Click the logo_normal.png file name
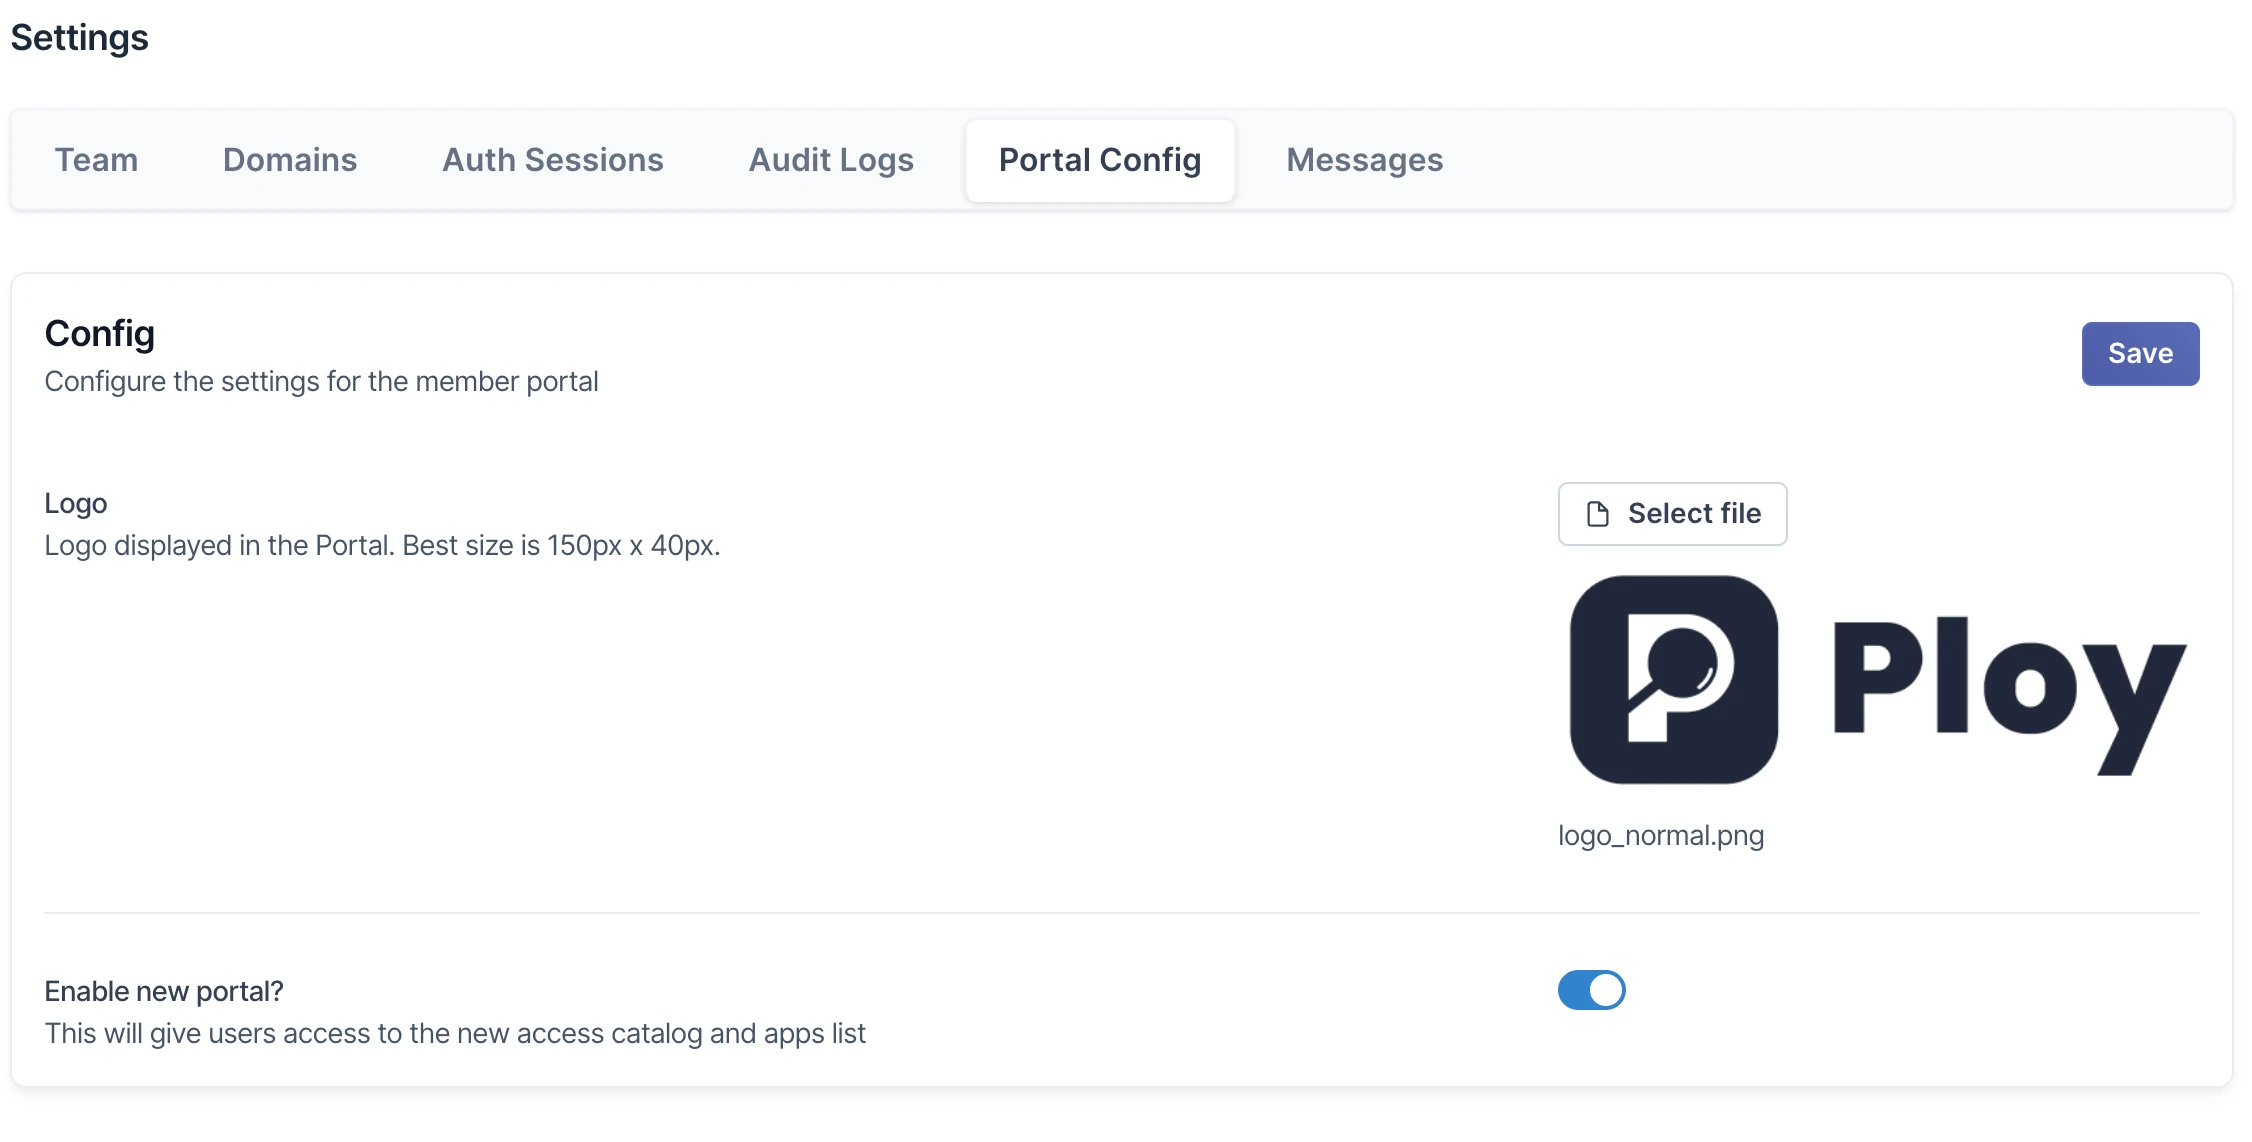Viewport: 2252px width, 1142px height. tap(1660, 835)
